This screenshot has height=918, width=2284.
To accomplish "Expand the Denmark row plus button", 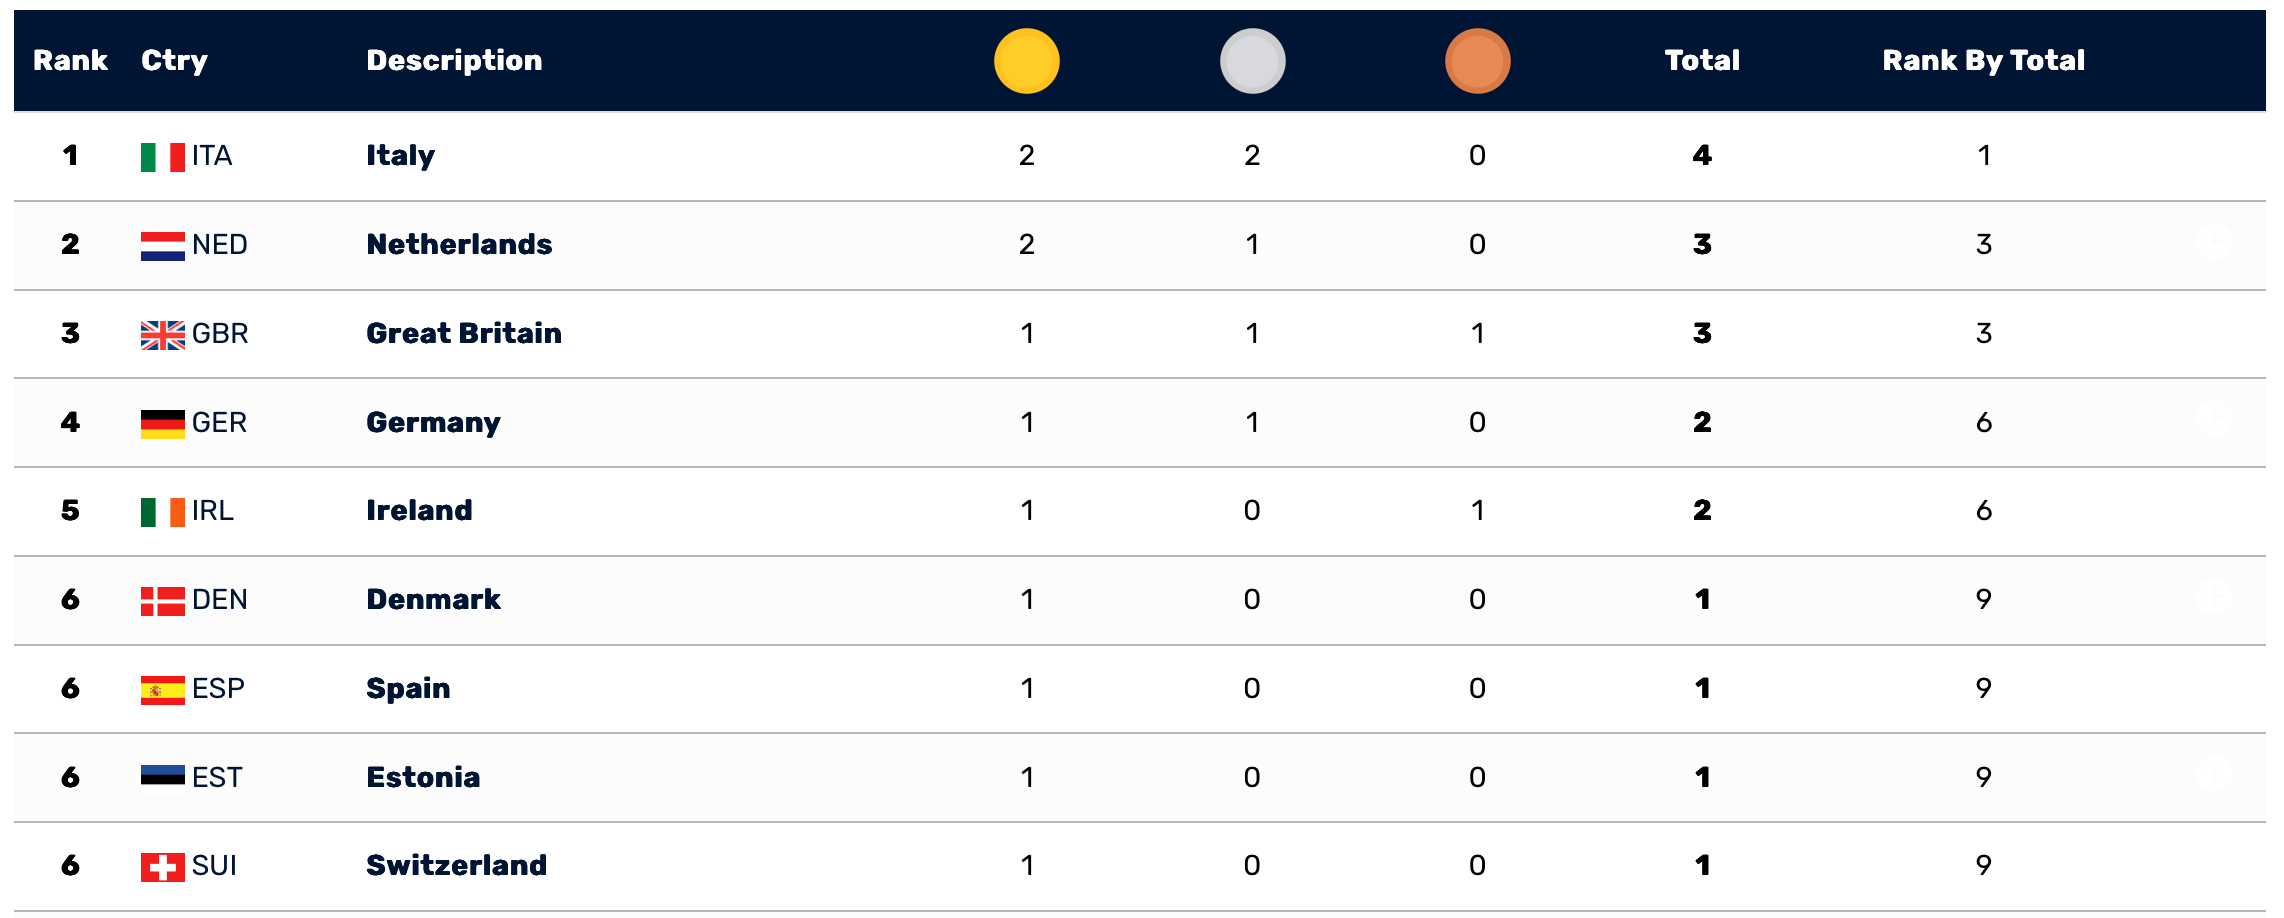I will (x=2214, y=597).
